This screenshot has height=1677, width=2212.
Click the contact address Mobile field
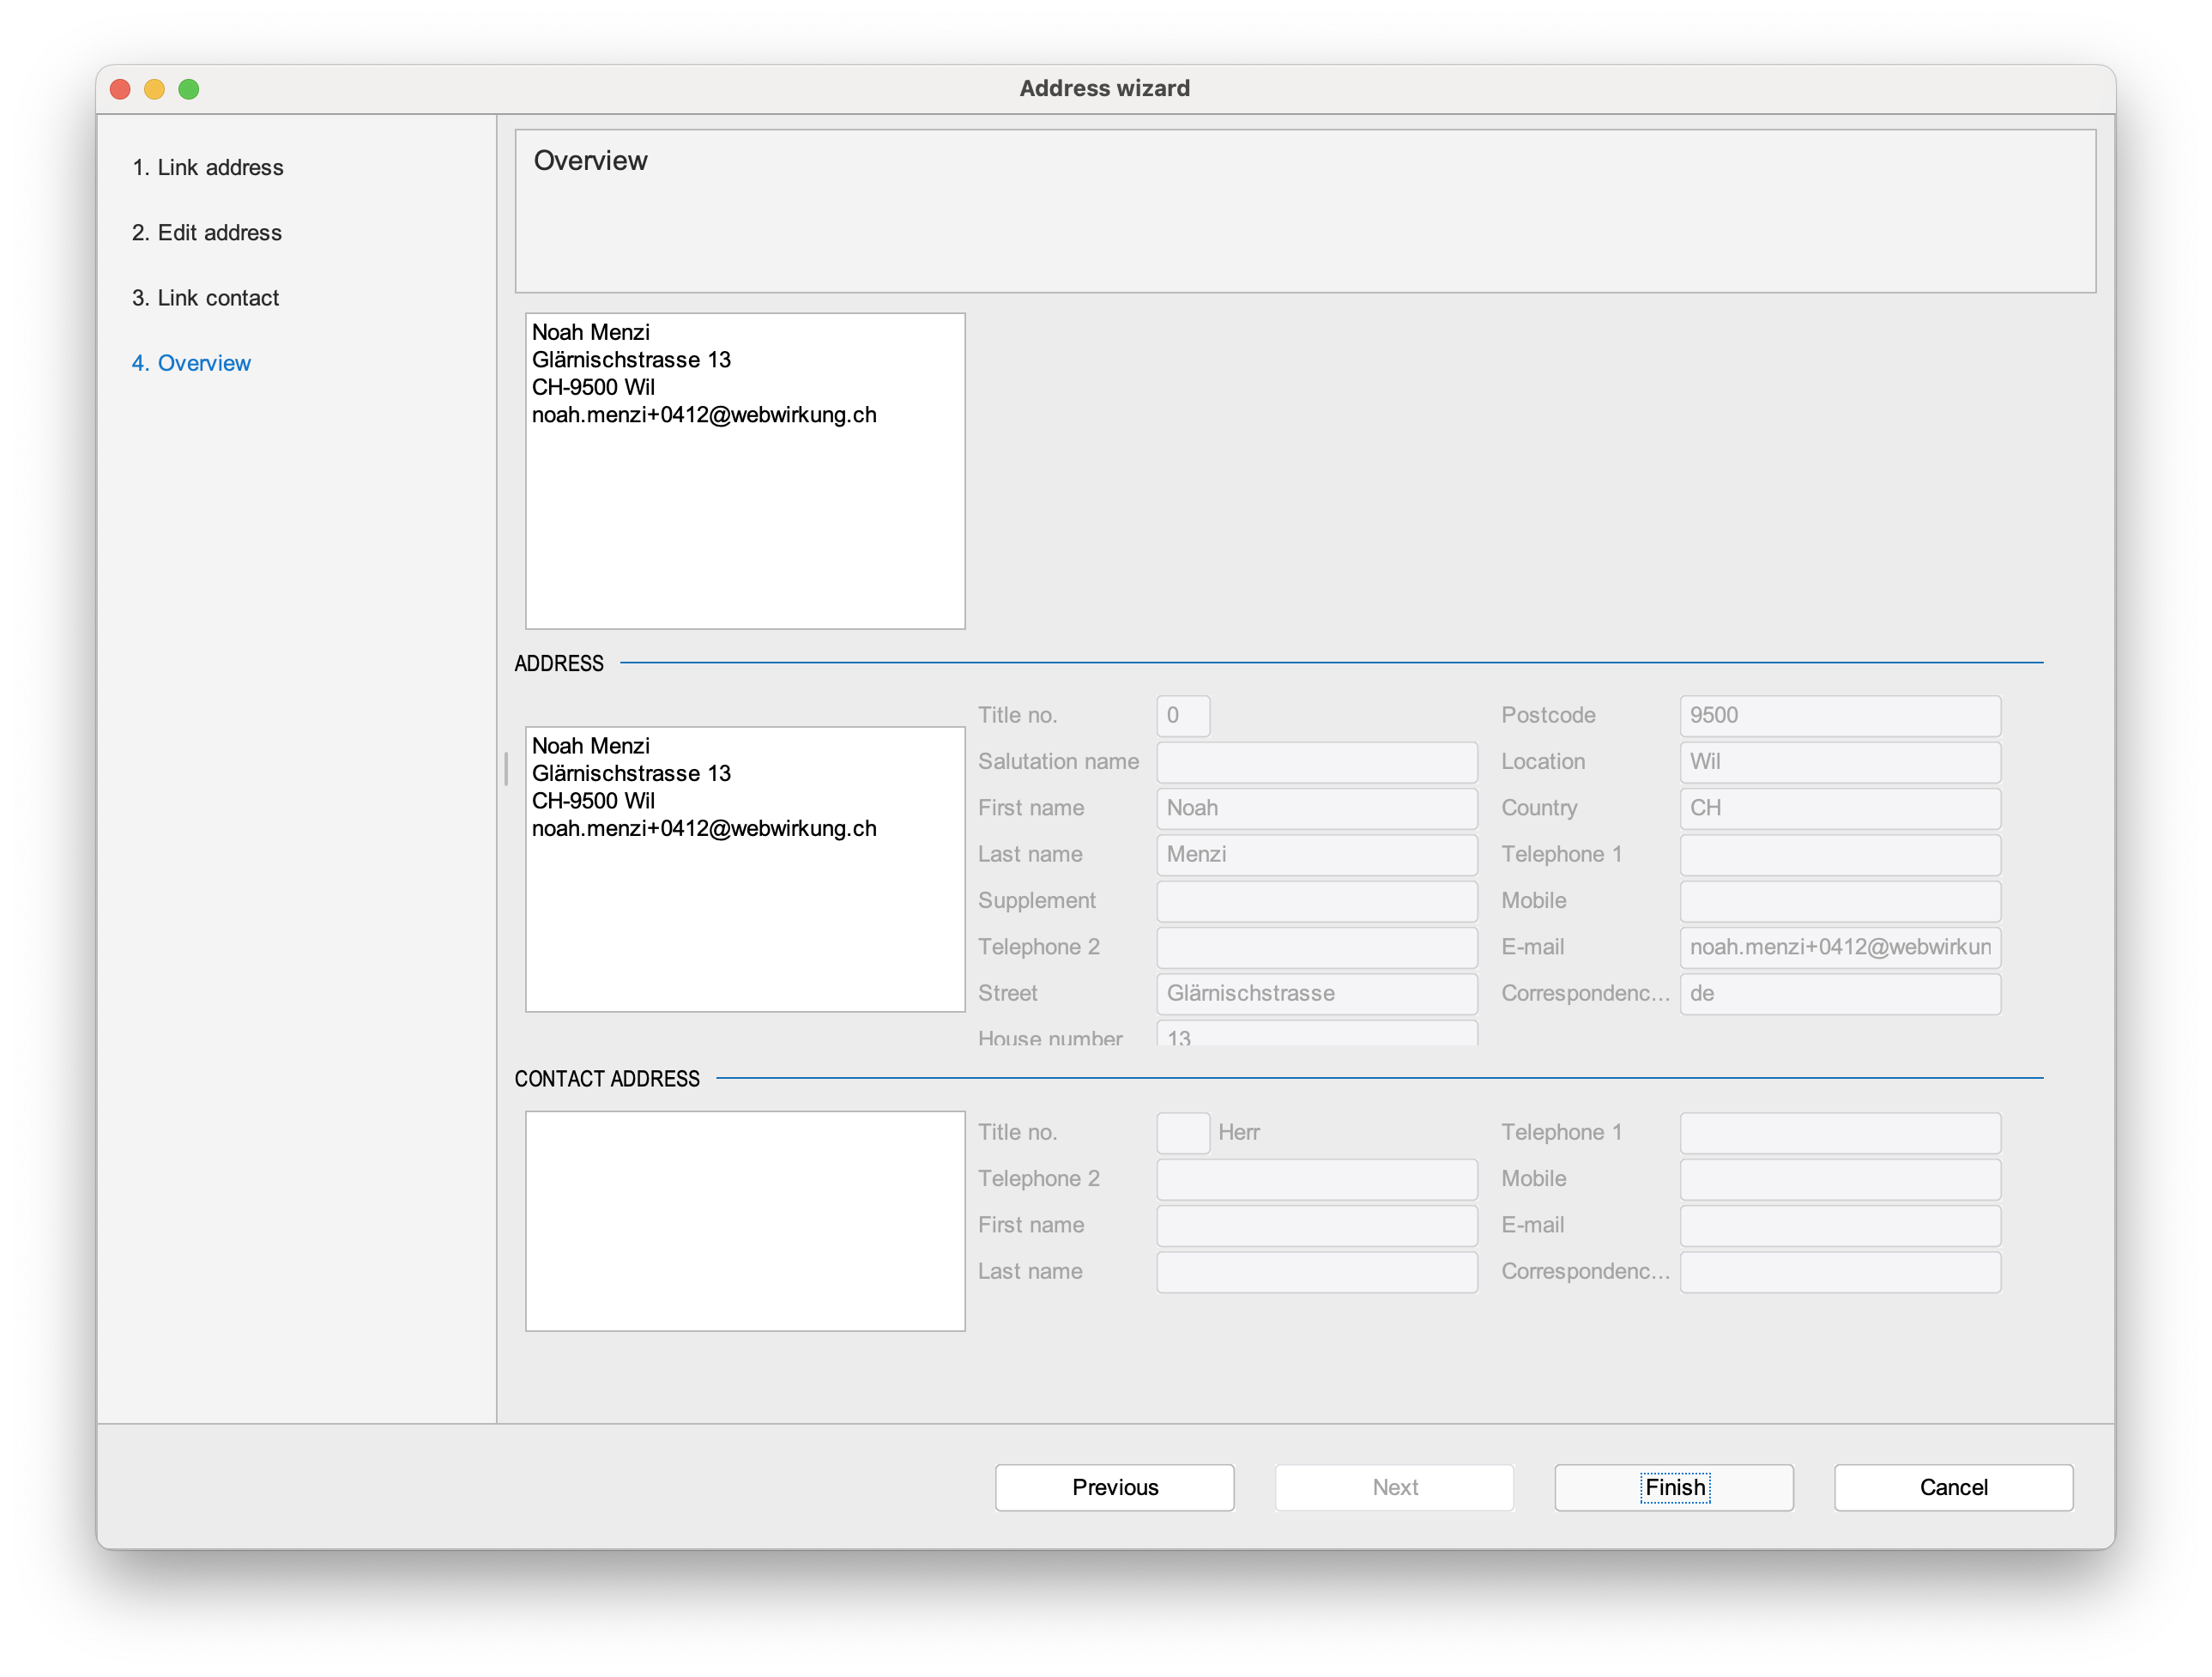pyautogui.click(x=1839, y=1179)
